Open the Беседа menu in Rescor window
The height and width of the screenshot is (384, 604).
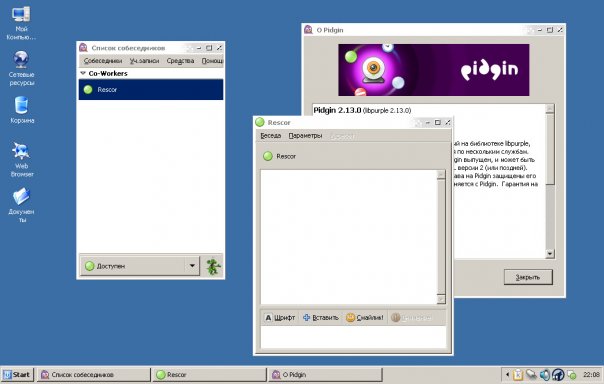[271, 136]
